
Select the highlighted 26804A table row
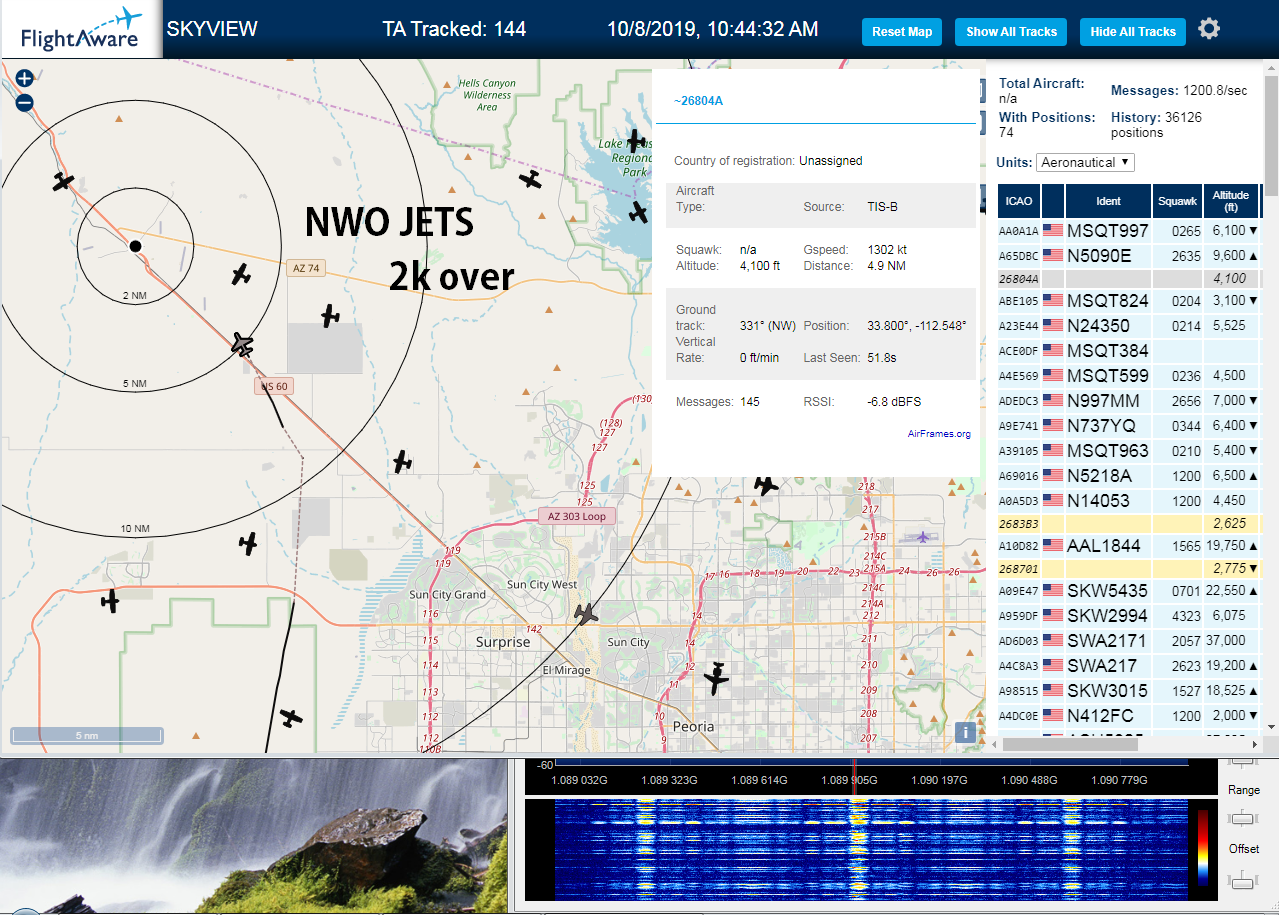click(1130, 279)
